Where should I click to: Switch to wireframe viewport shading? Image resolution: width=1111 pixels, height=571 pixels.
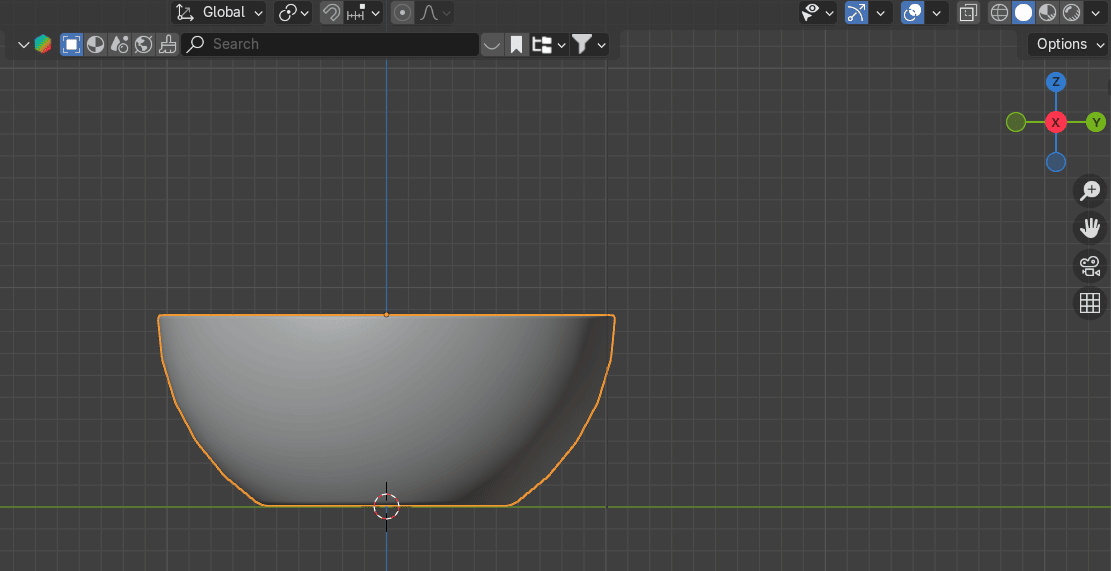[999, 13]
